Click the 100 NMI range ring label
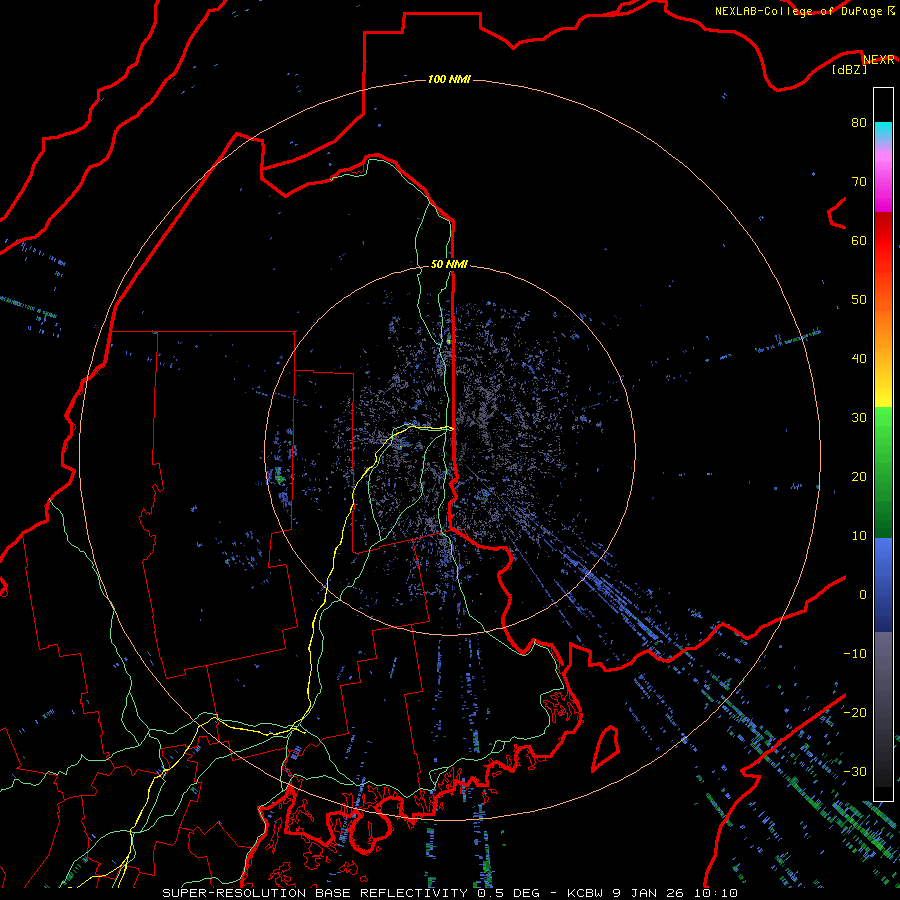900x900 pixels. (x=449, y=79)
